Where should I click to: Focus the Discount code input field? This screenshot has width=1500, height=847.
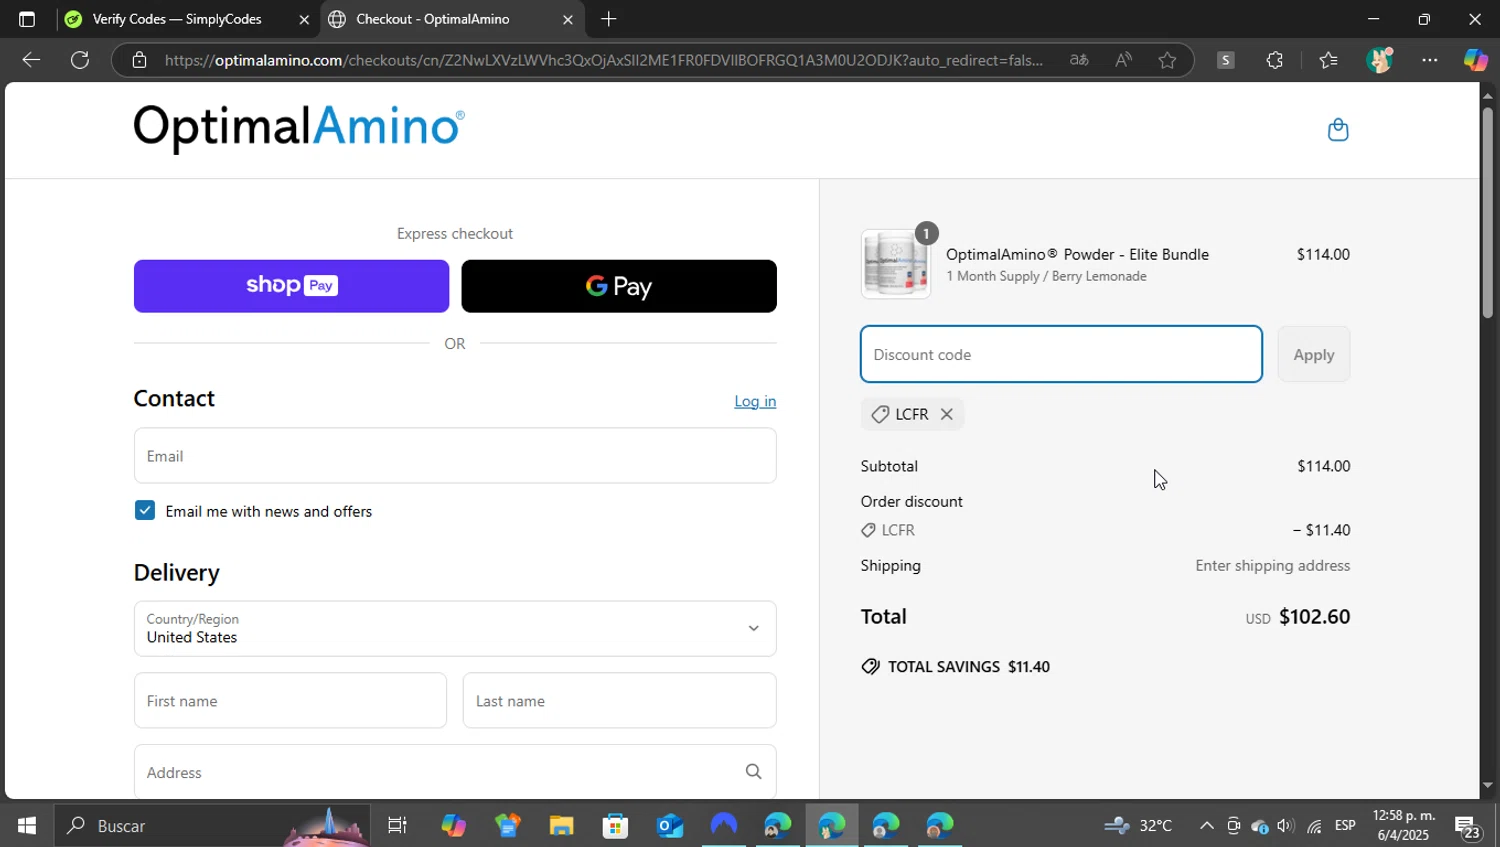tap(1061, 354)
